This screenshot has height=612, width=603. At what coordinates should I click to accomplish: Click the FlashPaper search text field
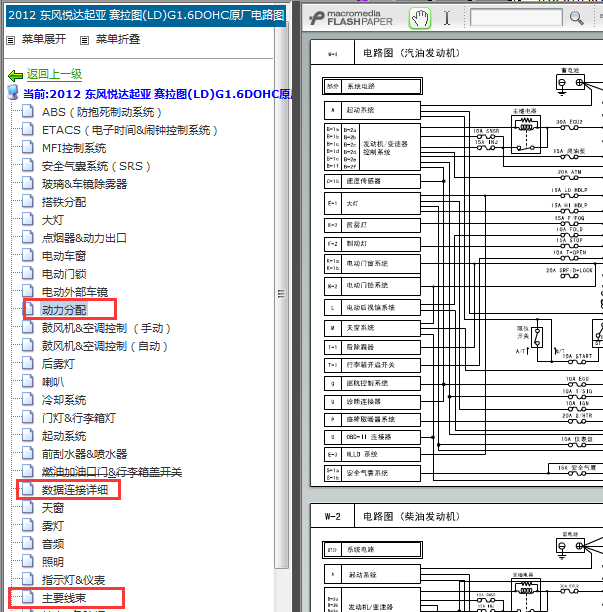coord(516,18)
